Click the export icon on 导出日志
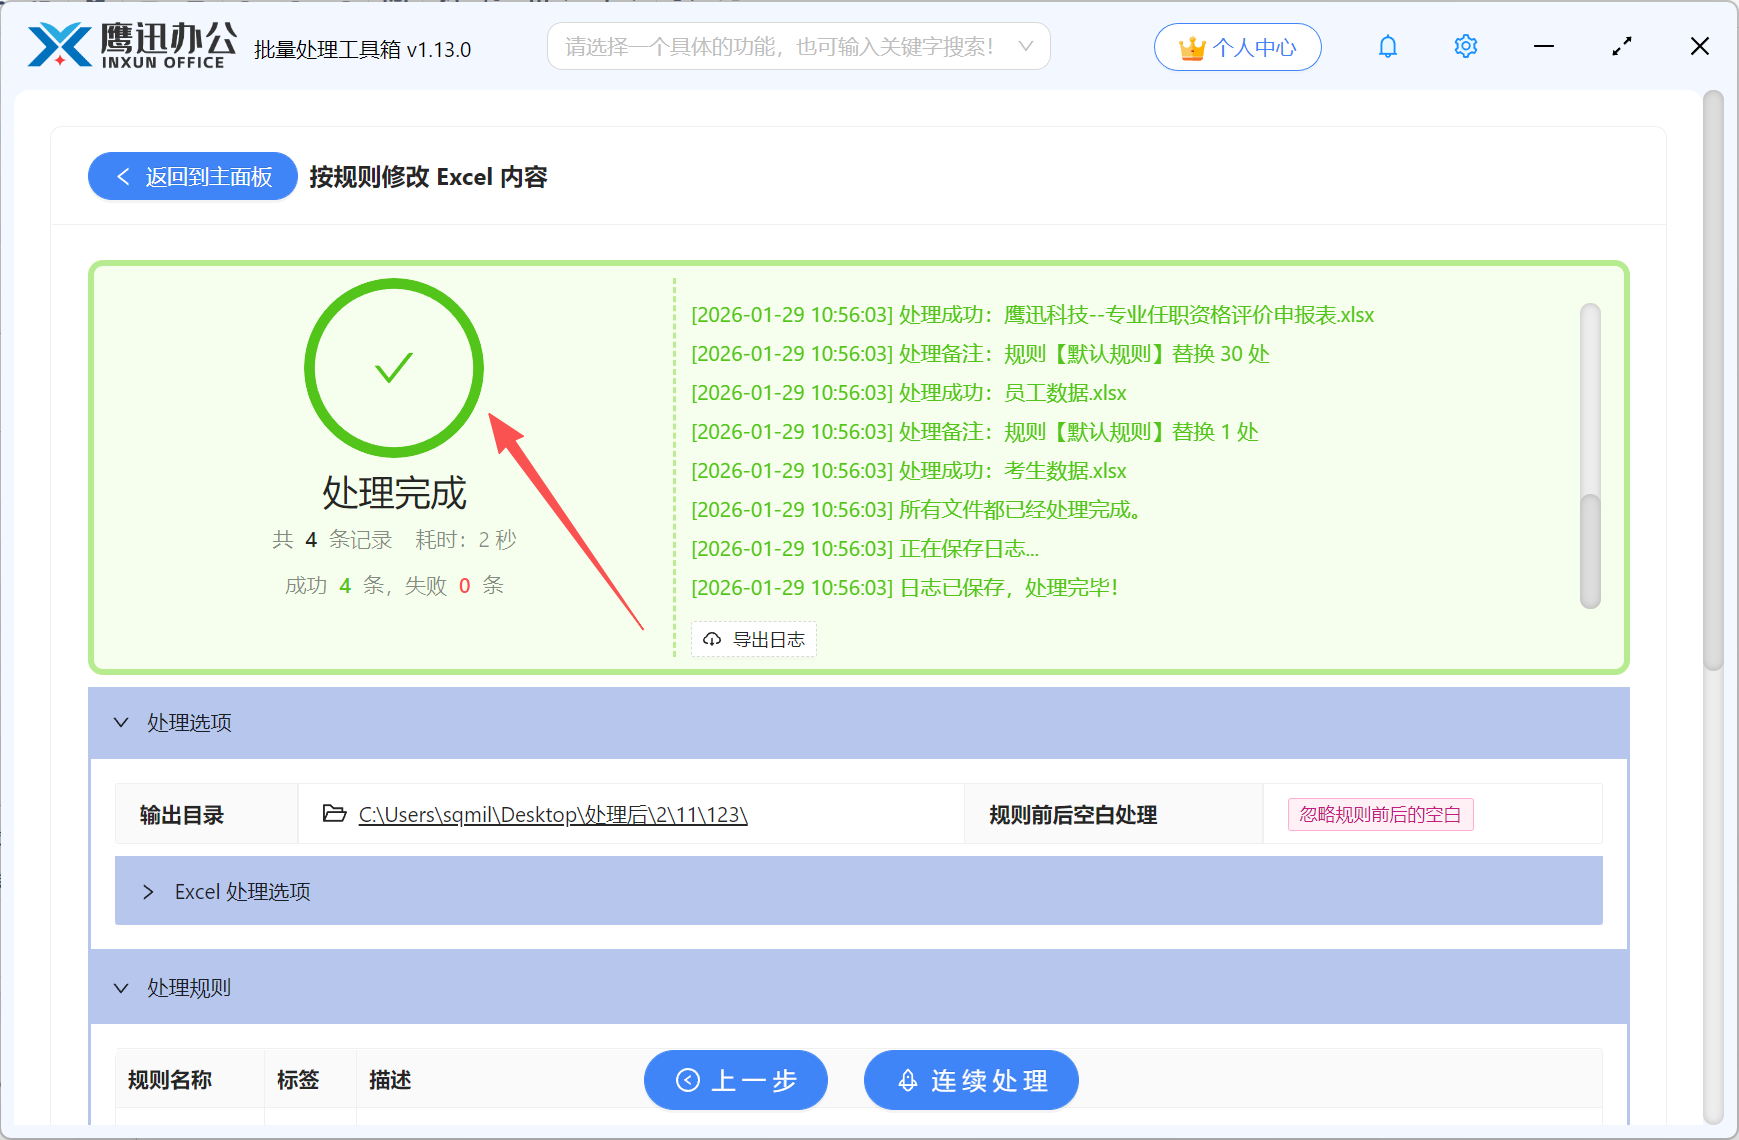Image resolution: width=1739 pixels, height=1140 pixels. (711, 639)
